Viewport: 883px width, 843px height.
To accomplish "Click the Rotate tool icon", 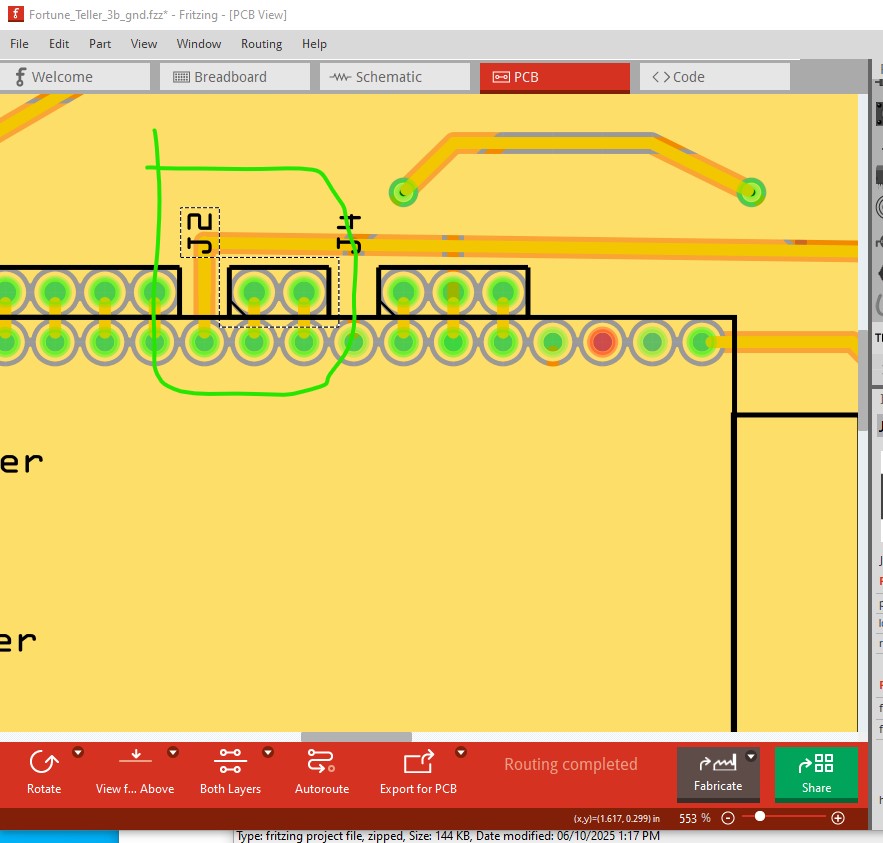I will (x=43, y=764).
